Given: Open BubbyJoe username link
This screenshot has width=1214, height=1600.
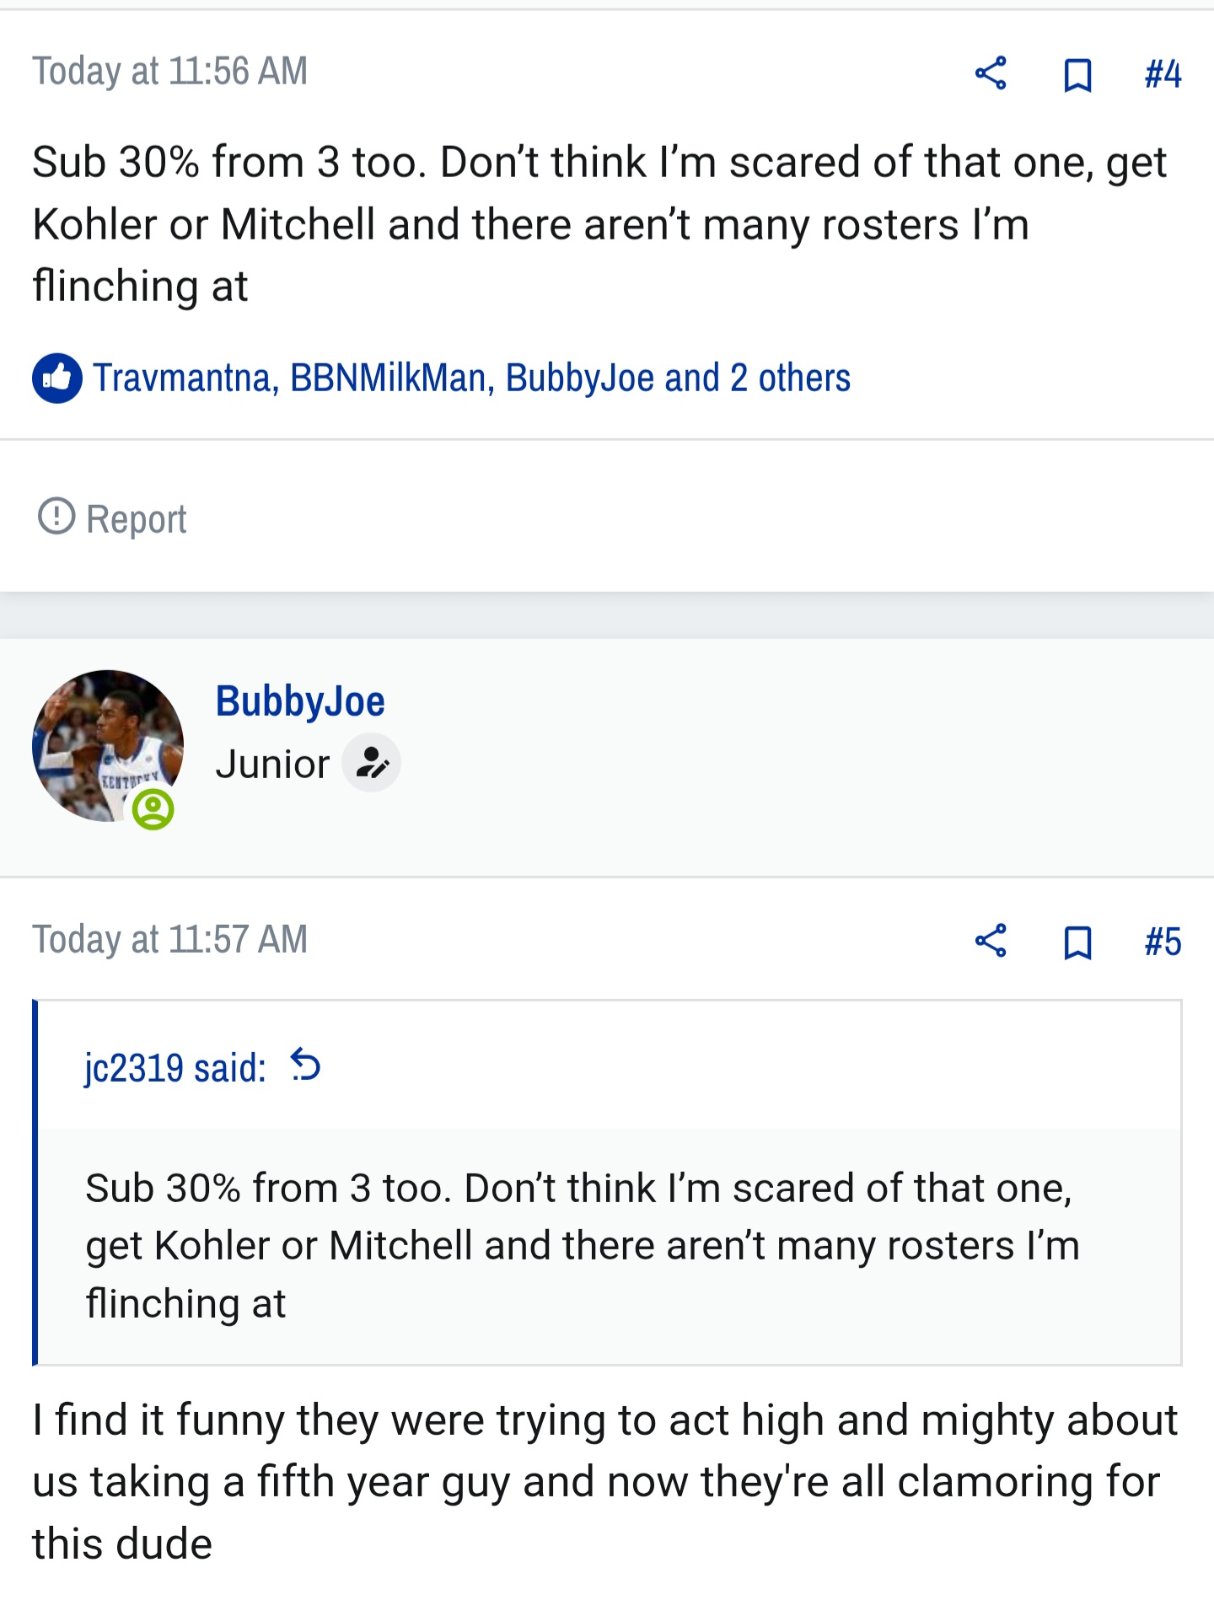Looking at the screenshot, I should [300, 701].
